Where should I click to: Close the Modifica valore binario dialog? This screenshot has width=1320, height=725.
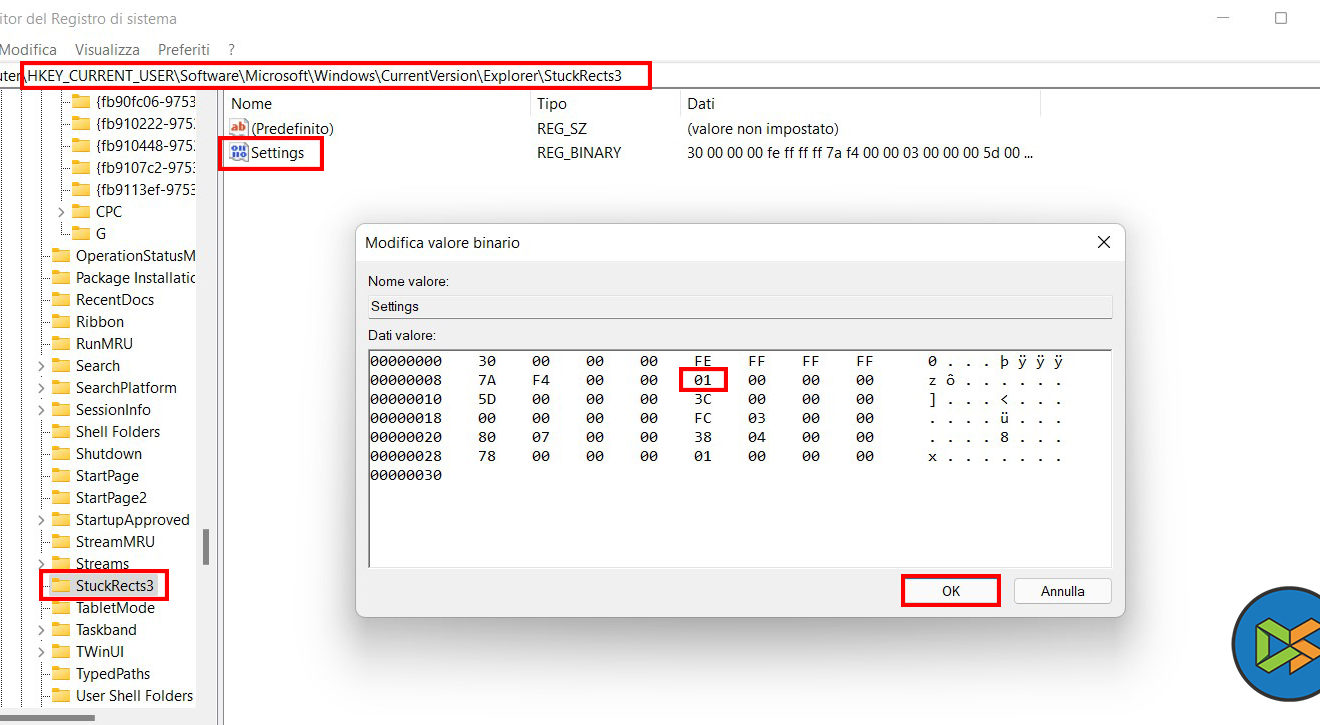(x=1104, y=243)
